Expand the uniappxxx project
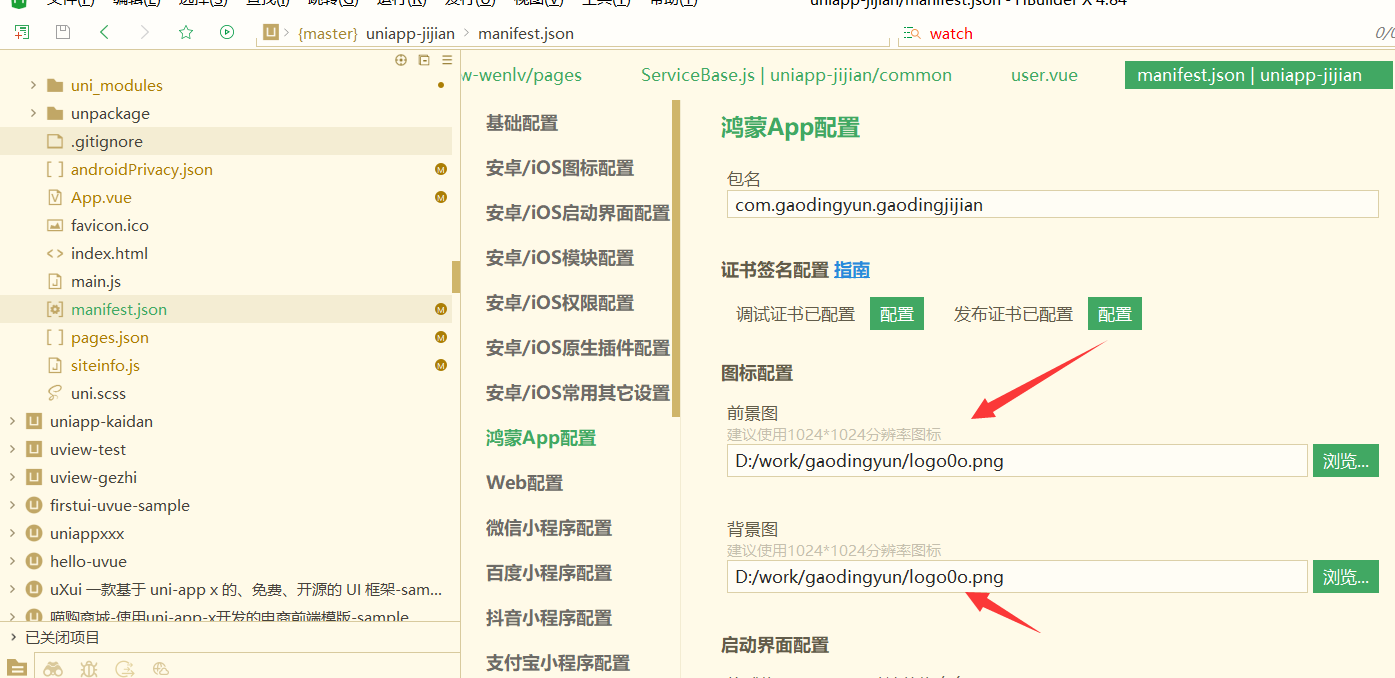The width and height of the screenshot is (1395, 678). [12, 533]
